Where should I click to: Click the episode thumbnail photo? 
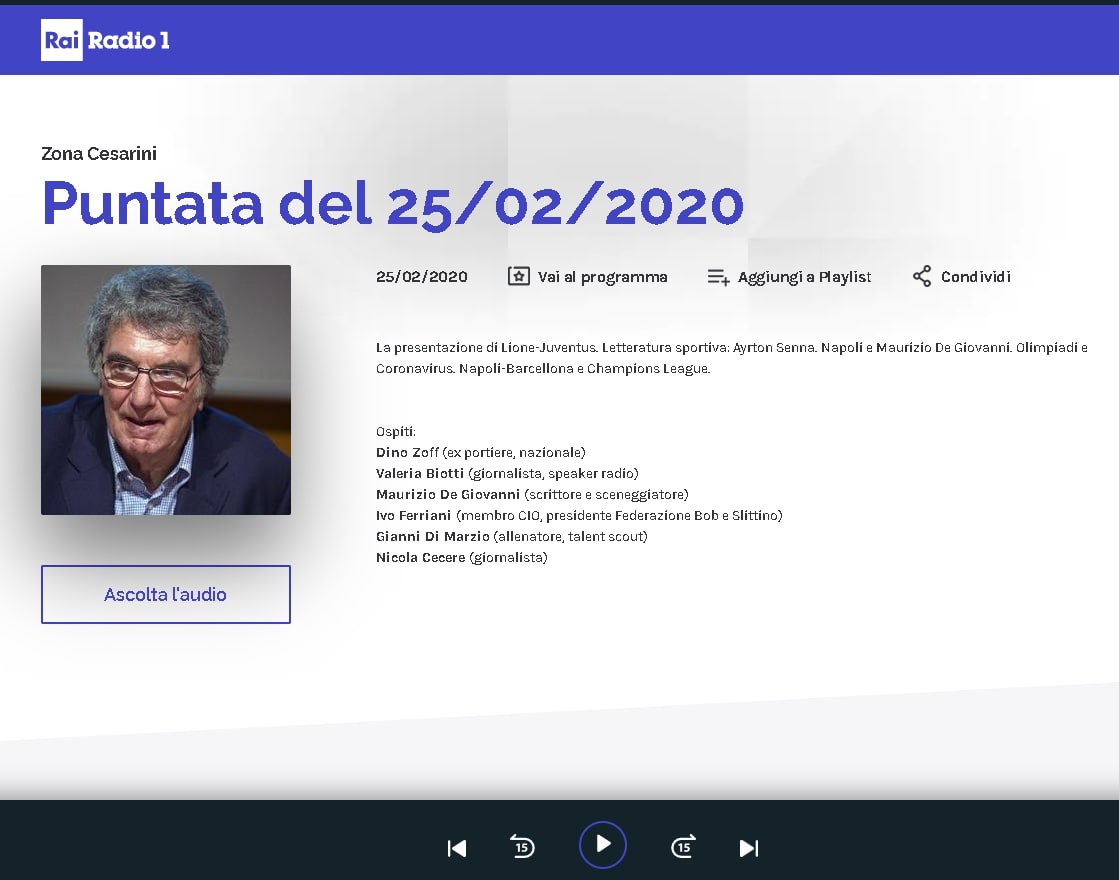(166, 390)
